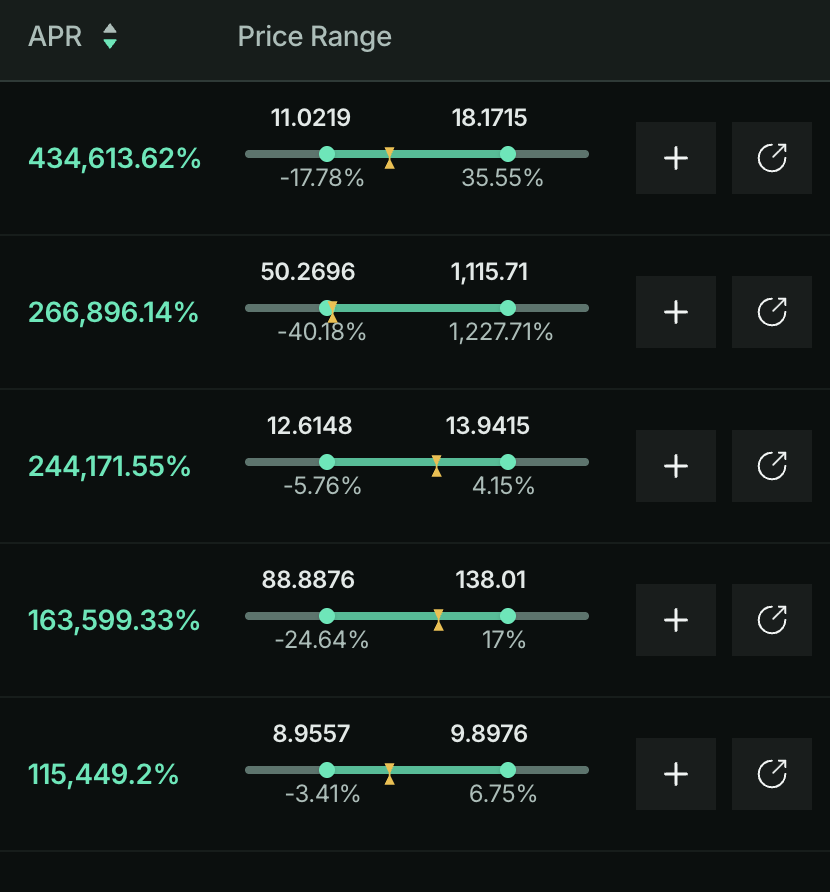The height and width of the screenshot is (892, 830).
Task: Click the current price marker in the 11.0219 range
Action: click(390, 158)
